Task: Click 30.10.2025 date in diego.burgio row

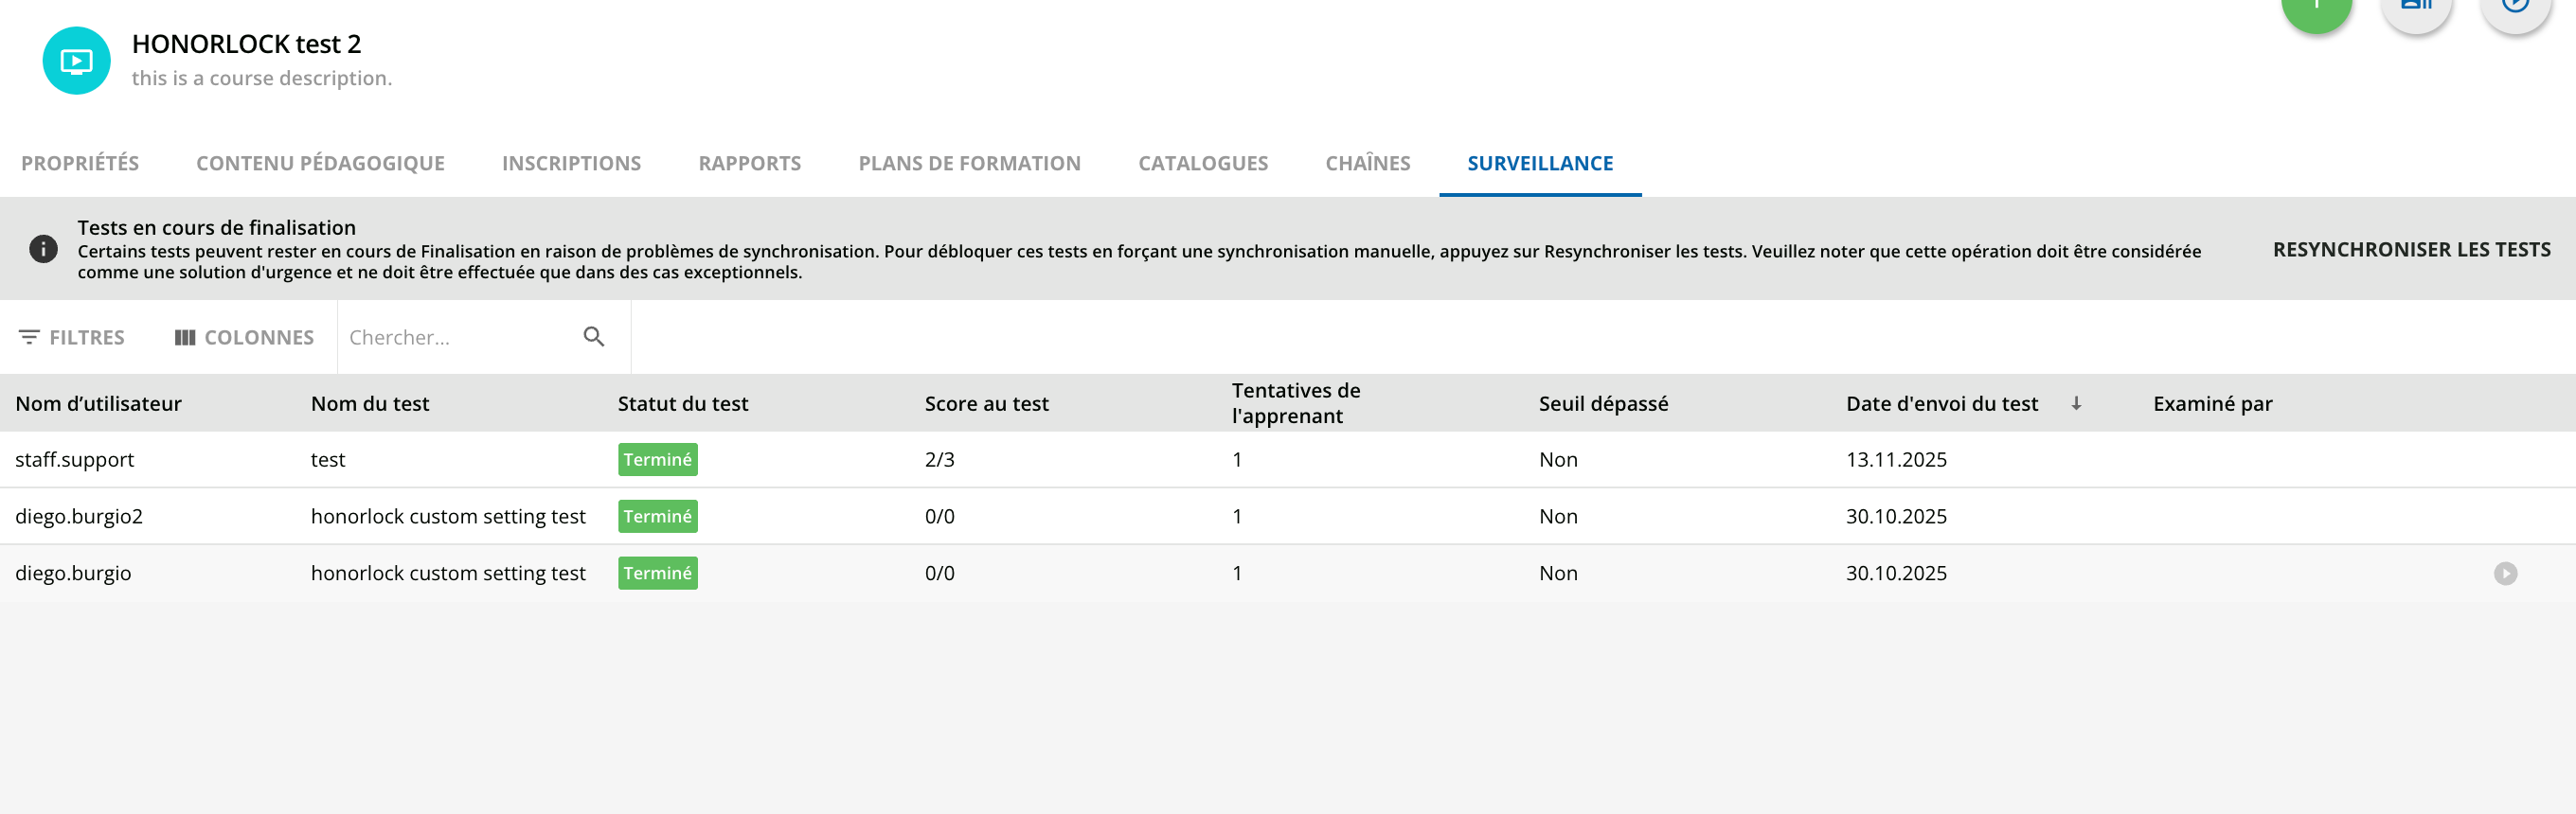Action: [x=1896, y=573]
